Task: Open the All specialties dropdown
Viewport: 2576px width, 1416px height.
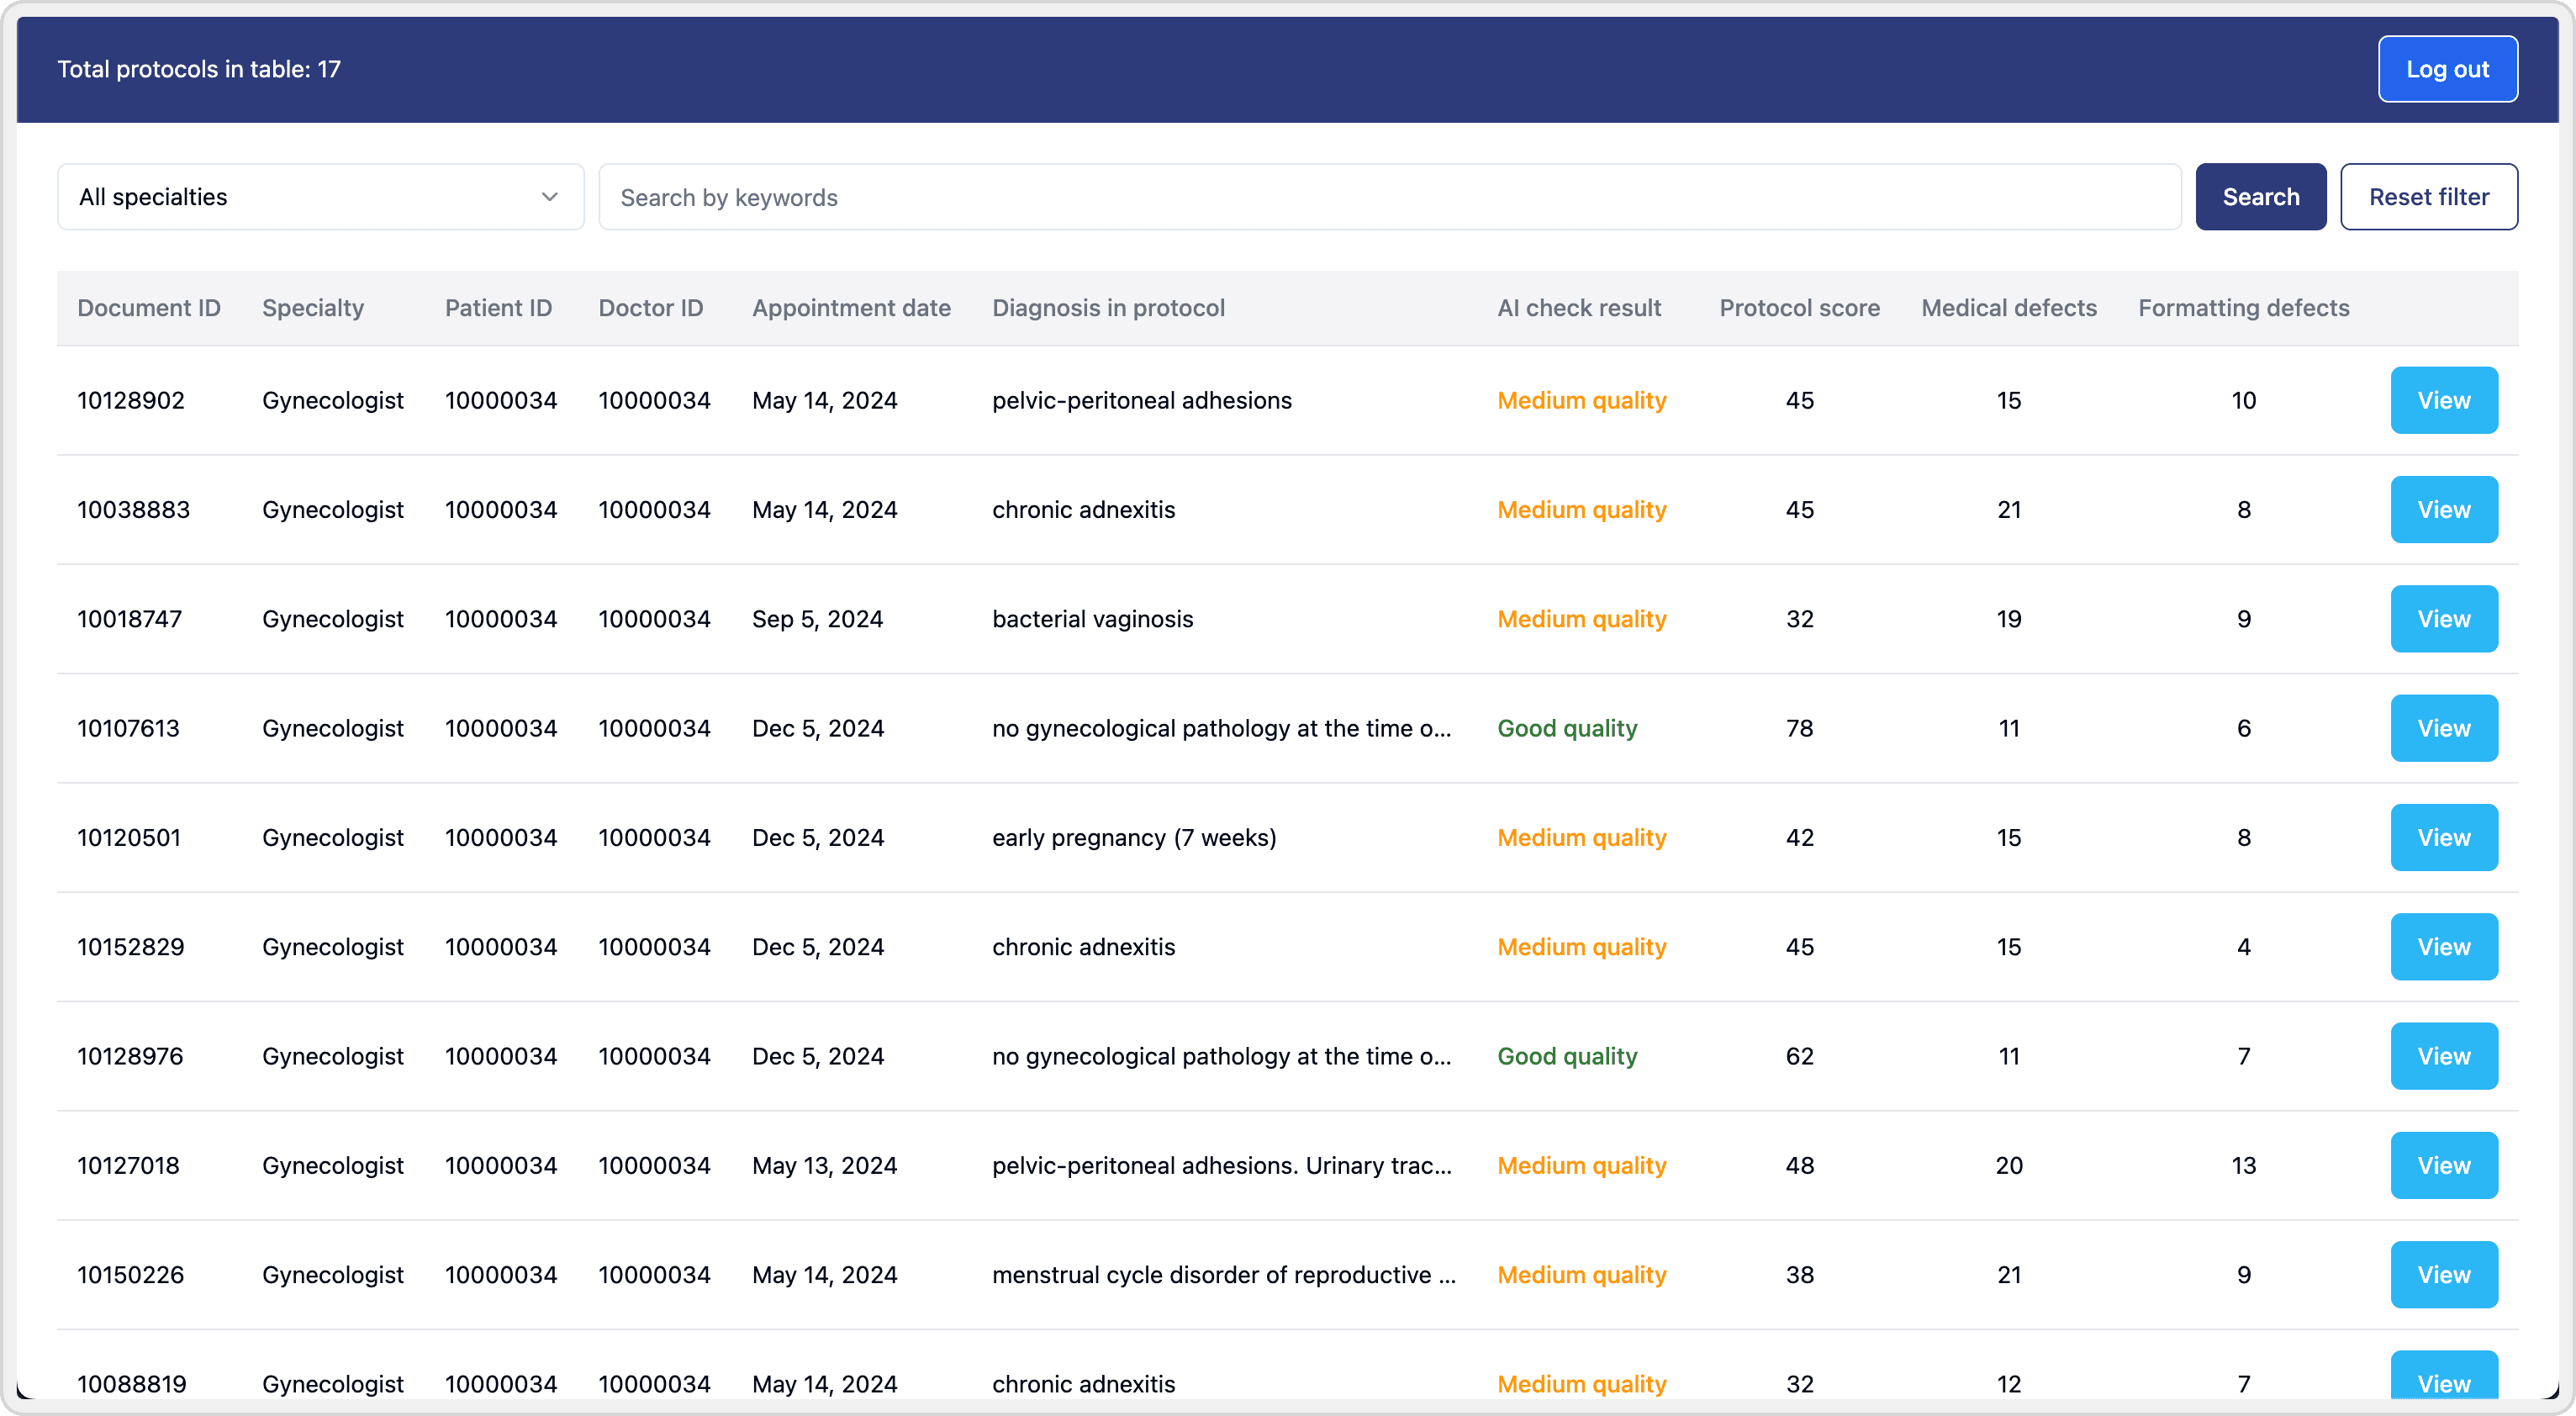Action: click(x=320, y=197)
